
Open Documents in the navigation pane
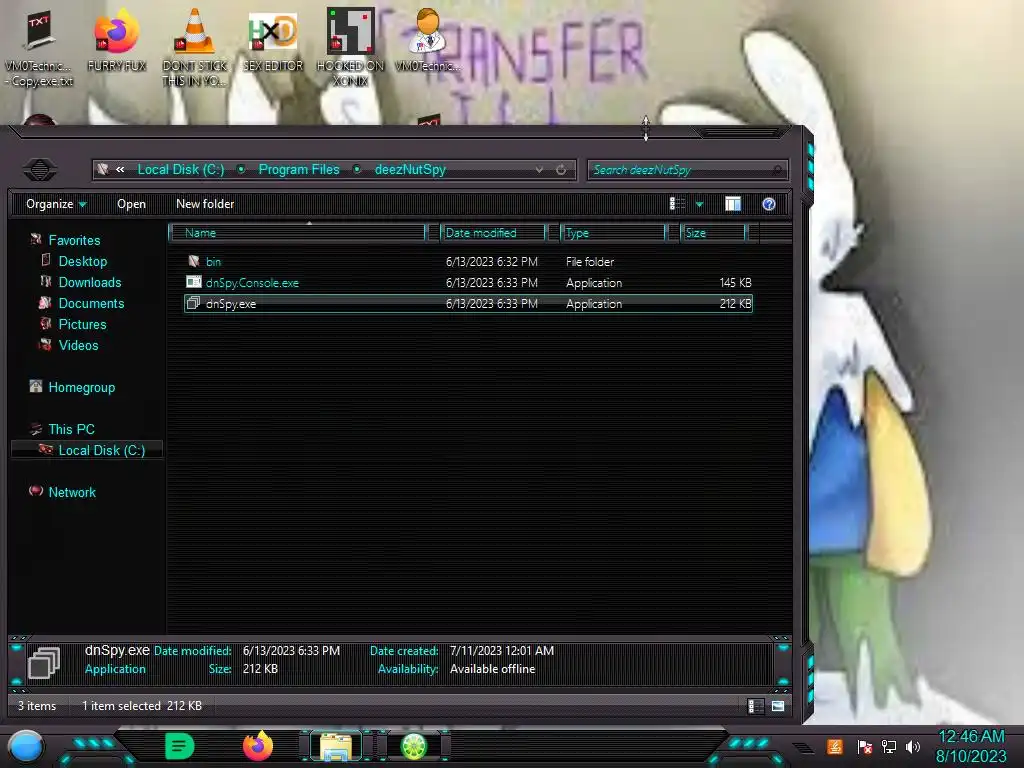point(91,303)
